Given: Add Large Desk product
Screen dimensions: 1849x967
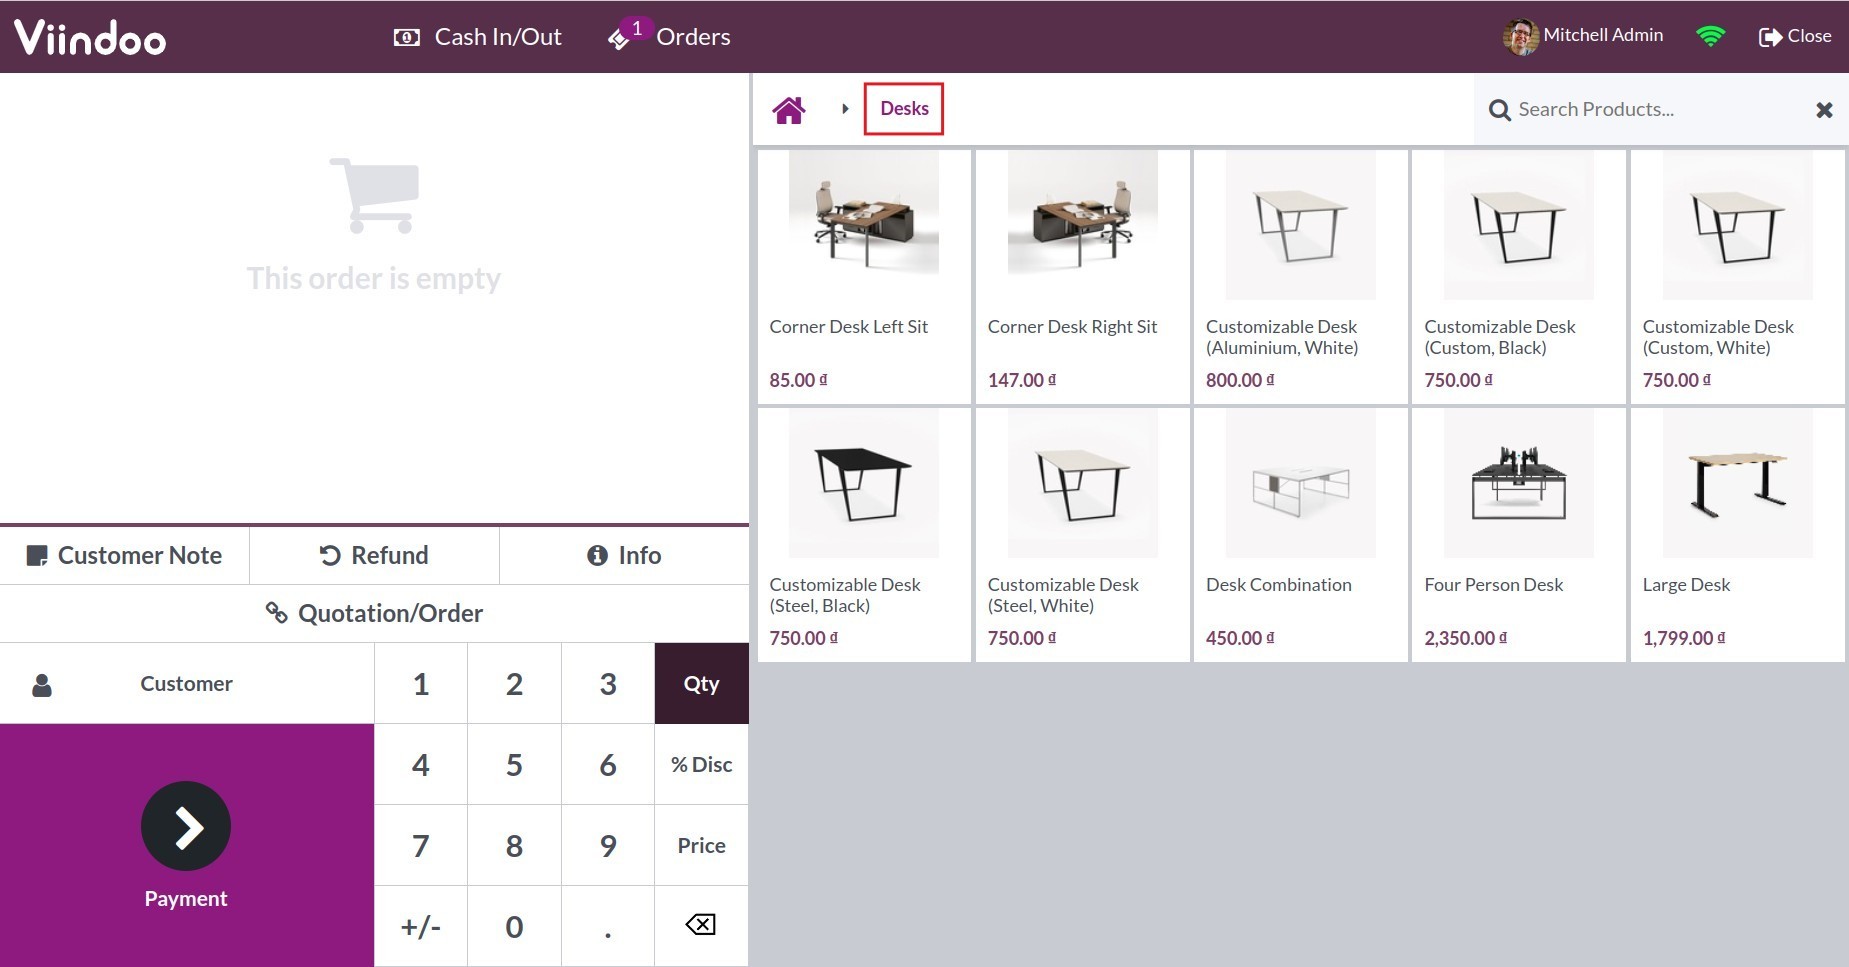Looking at the screenshot, I should coord(1737,535).
